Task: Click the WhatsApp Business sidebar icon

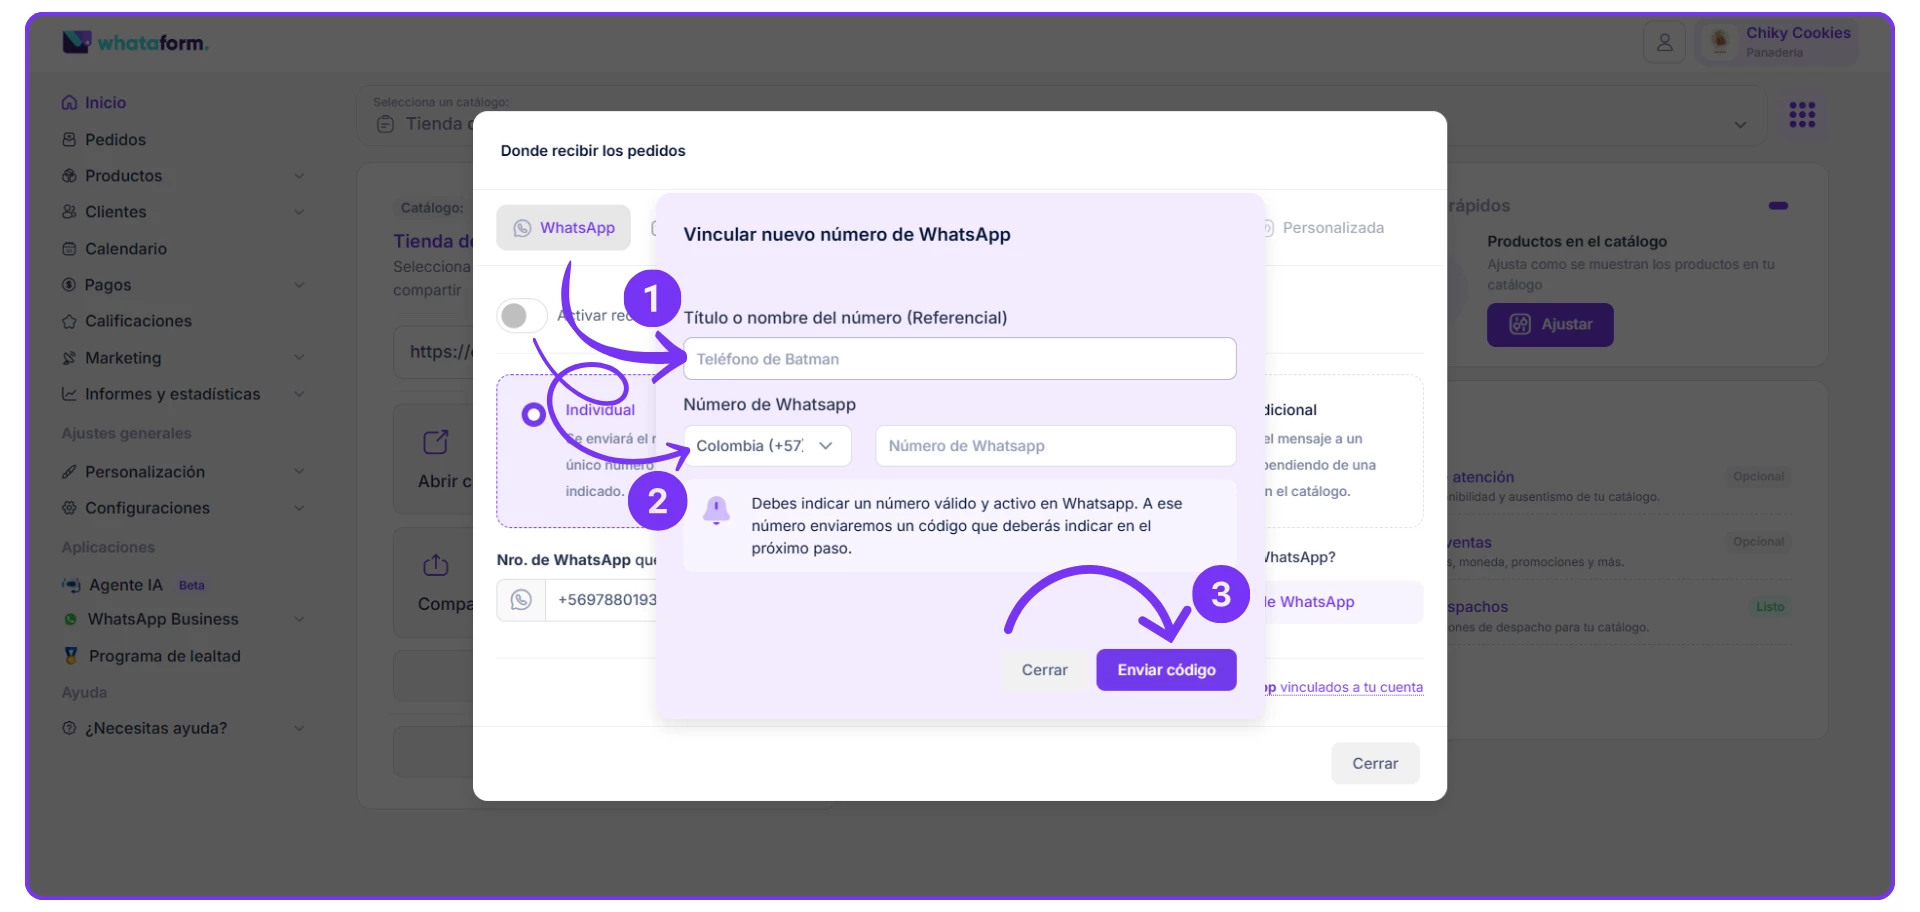Action: [x=70, y=620]
